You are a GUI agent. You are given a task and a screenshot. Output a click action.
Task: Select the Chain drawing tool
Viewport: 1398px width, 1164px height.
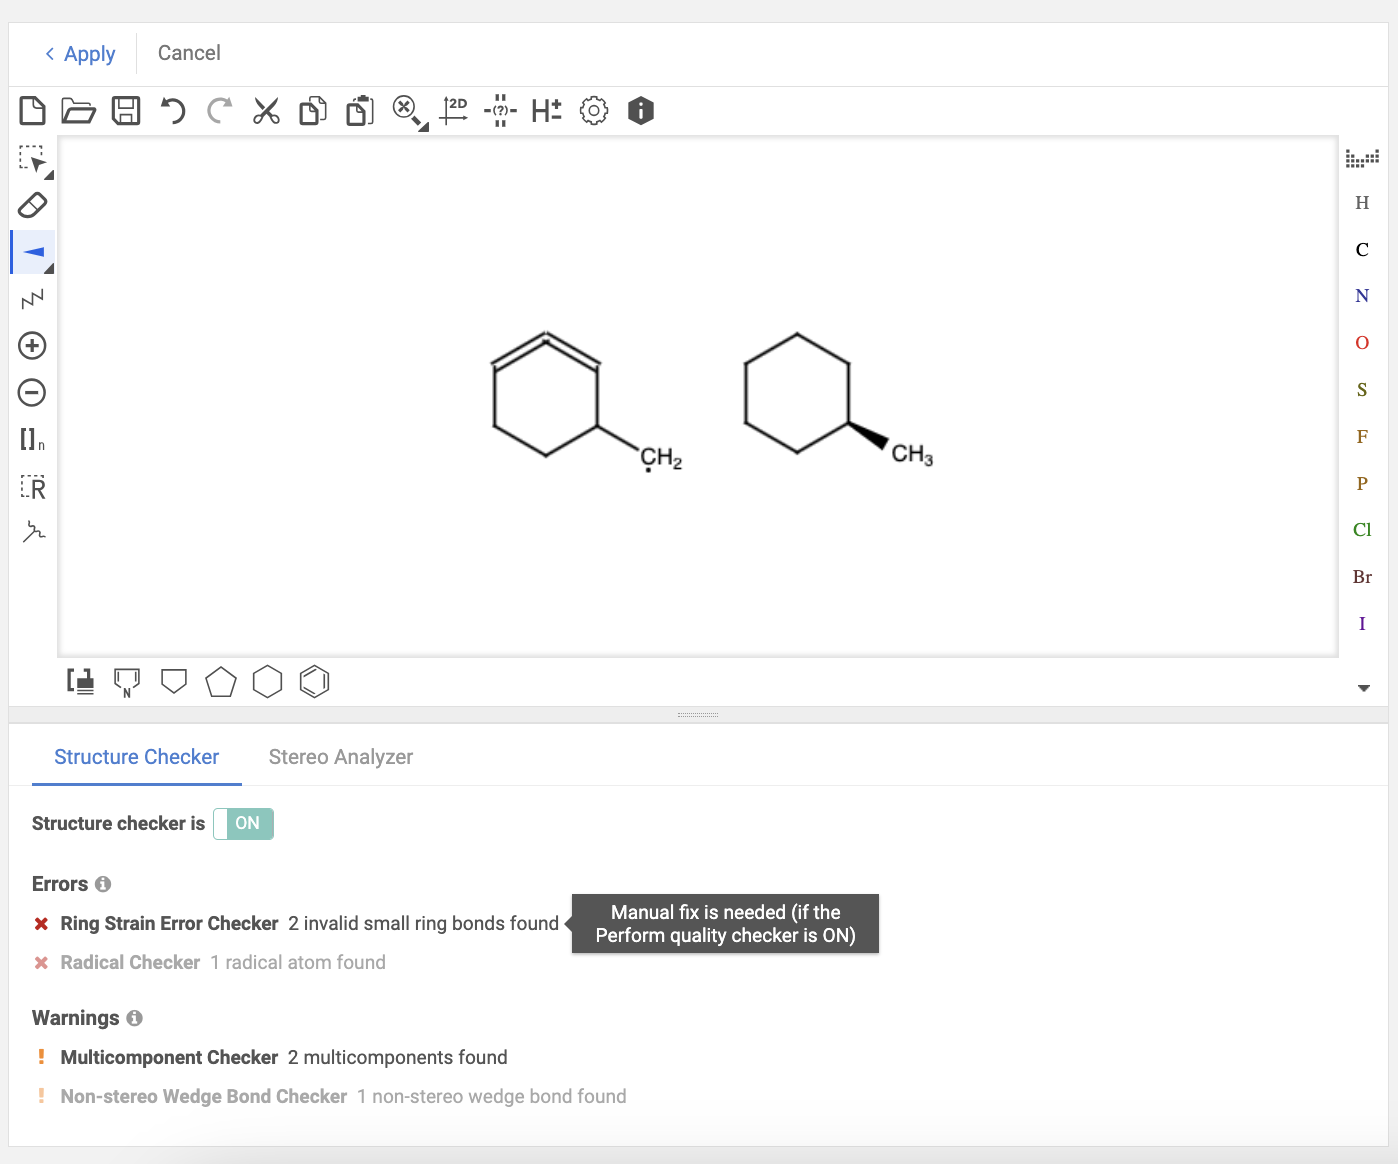[x=32, y=298]
